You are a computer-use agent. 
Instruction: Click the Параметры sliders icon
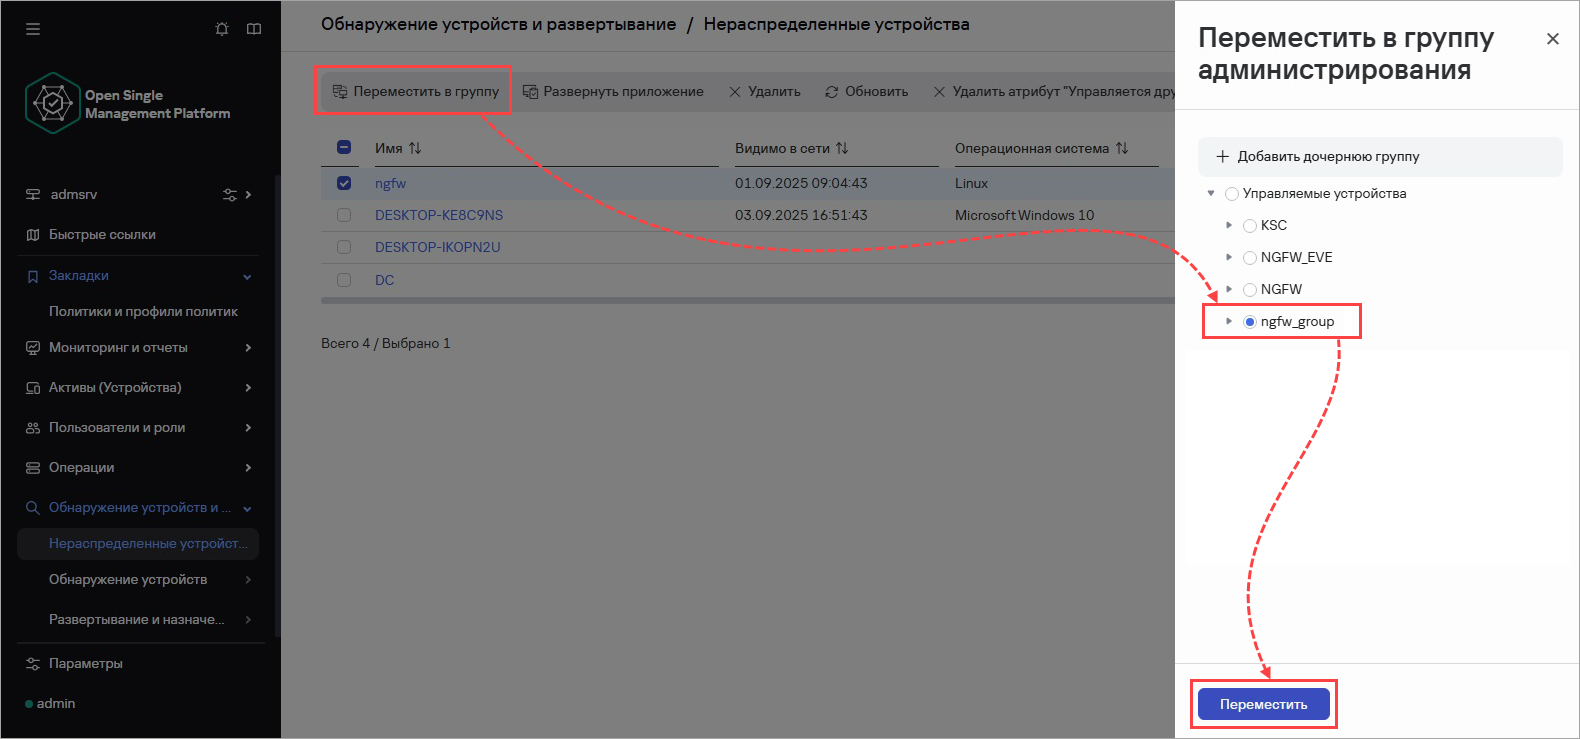click(x=33, y=664)
